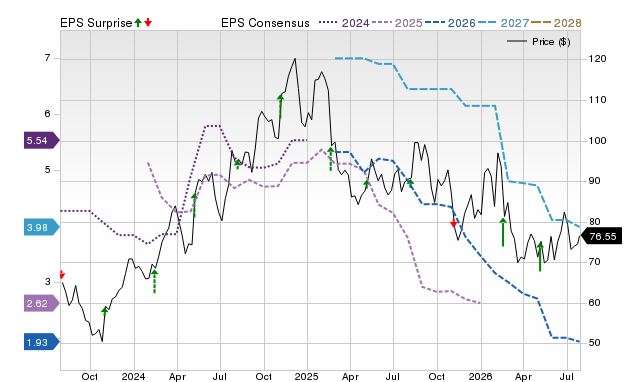Viewport: 640px width, 382px height.
Task: Click the 2028 brown legend entry
Action: [556, 23]
